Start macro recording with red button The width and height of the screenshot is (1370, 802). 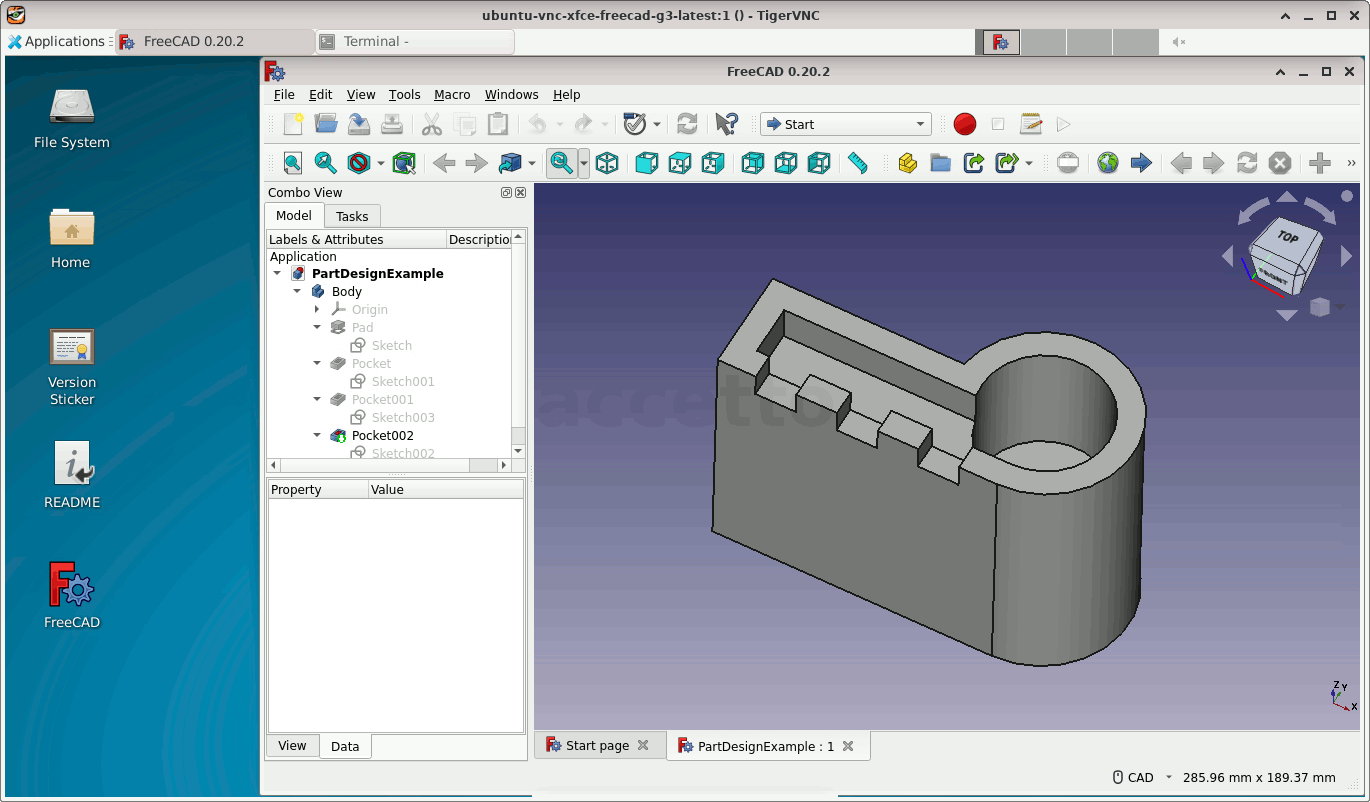pos(965,124)
